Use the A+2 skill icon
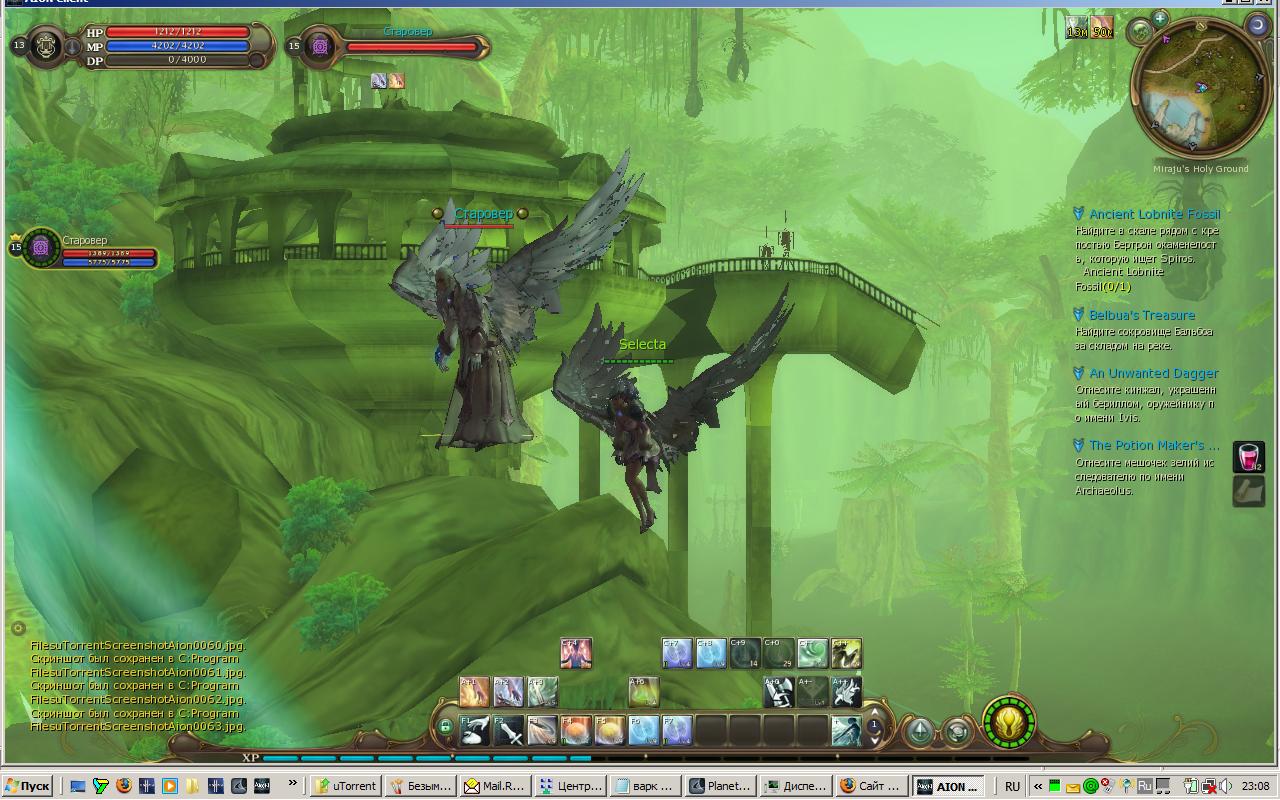The width and height of the screenshot is (1280, 800). (508, 692)
